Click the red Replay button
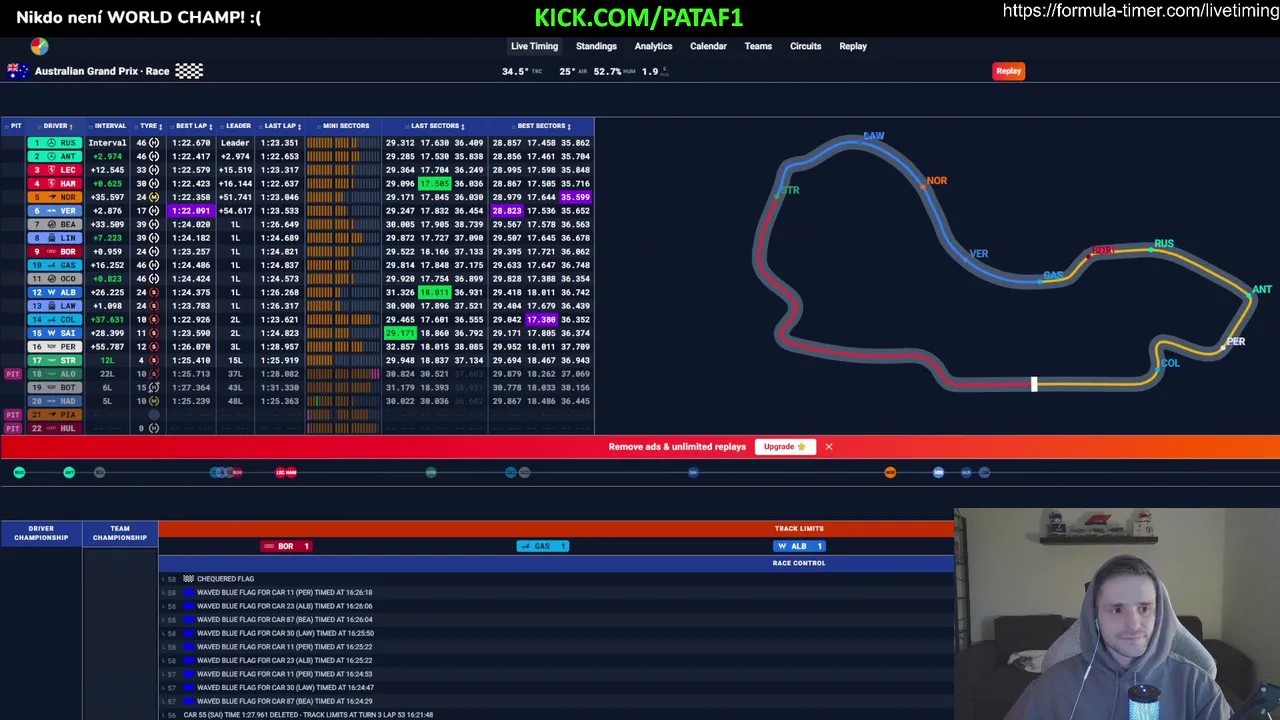Image resolution: width=1280 pixels, height=720 pixels. [1008, 71]
